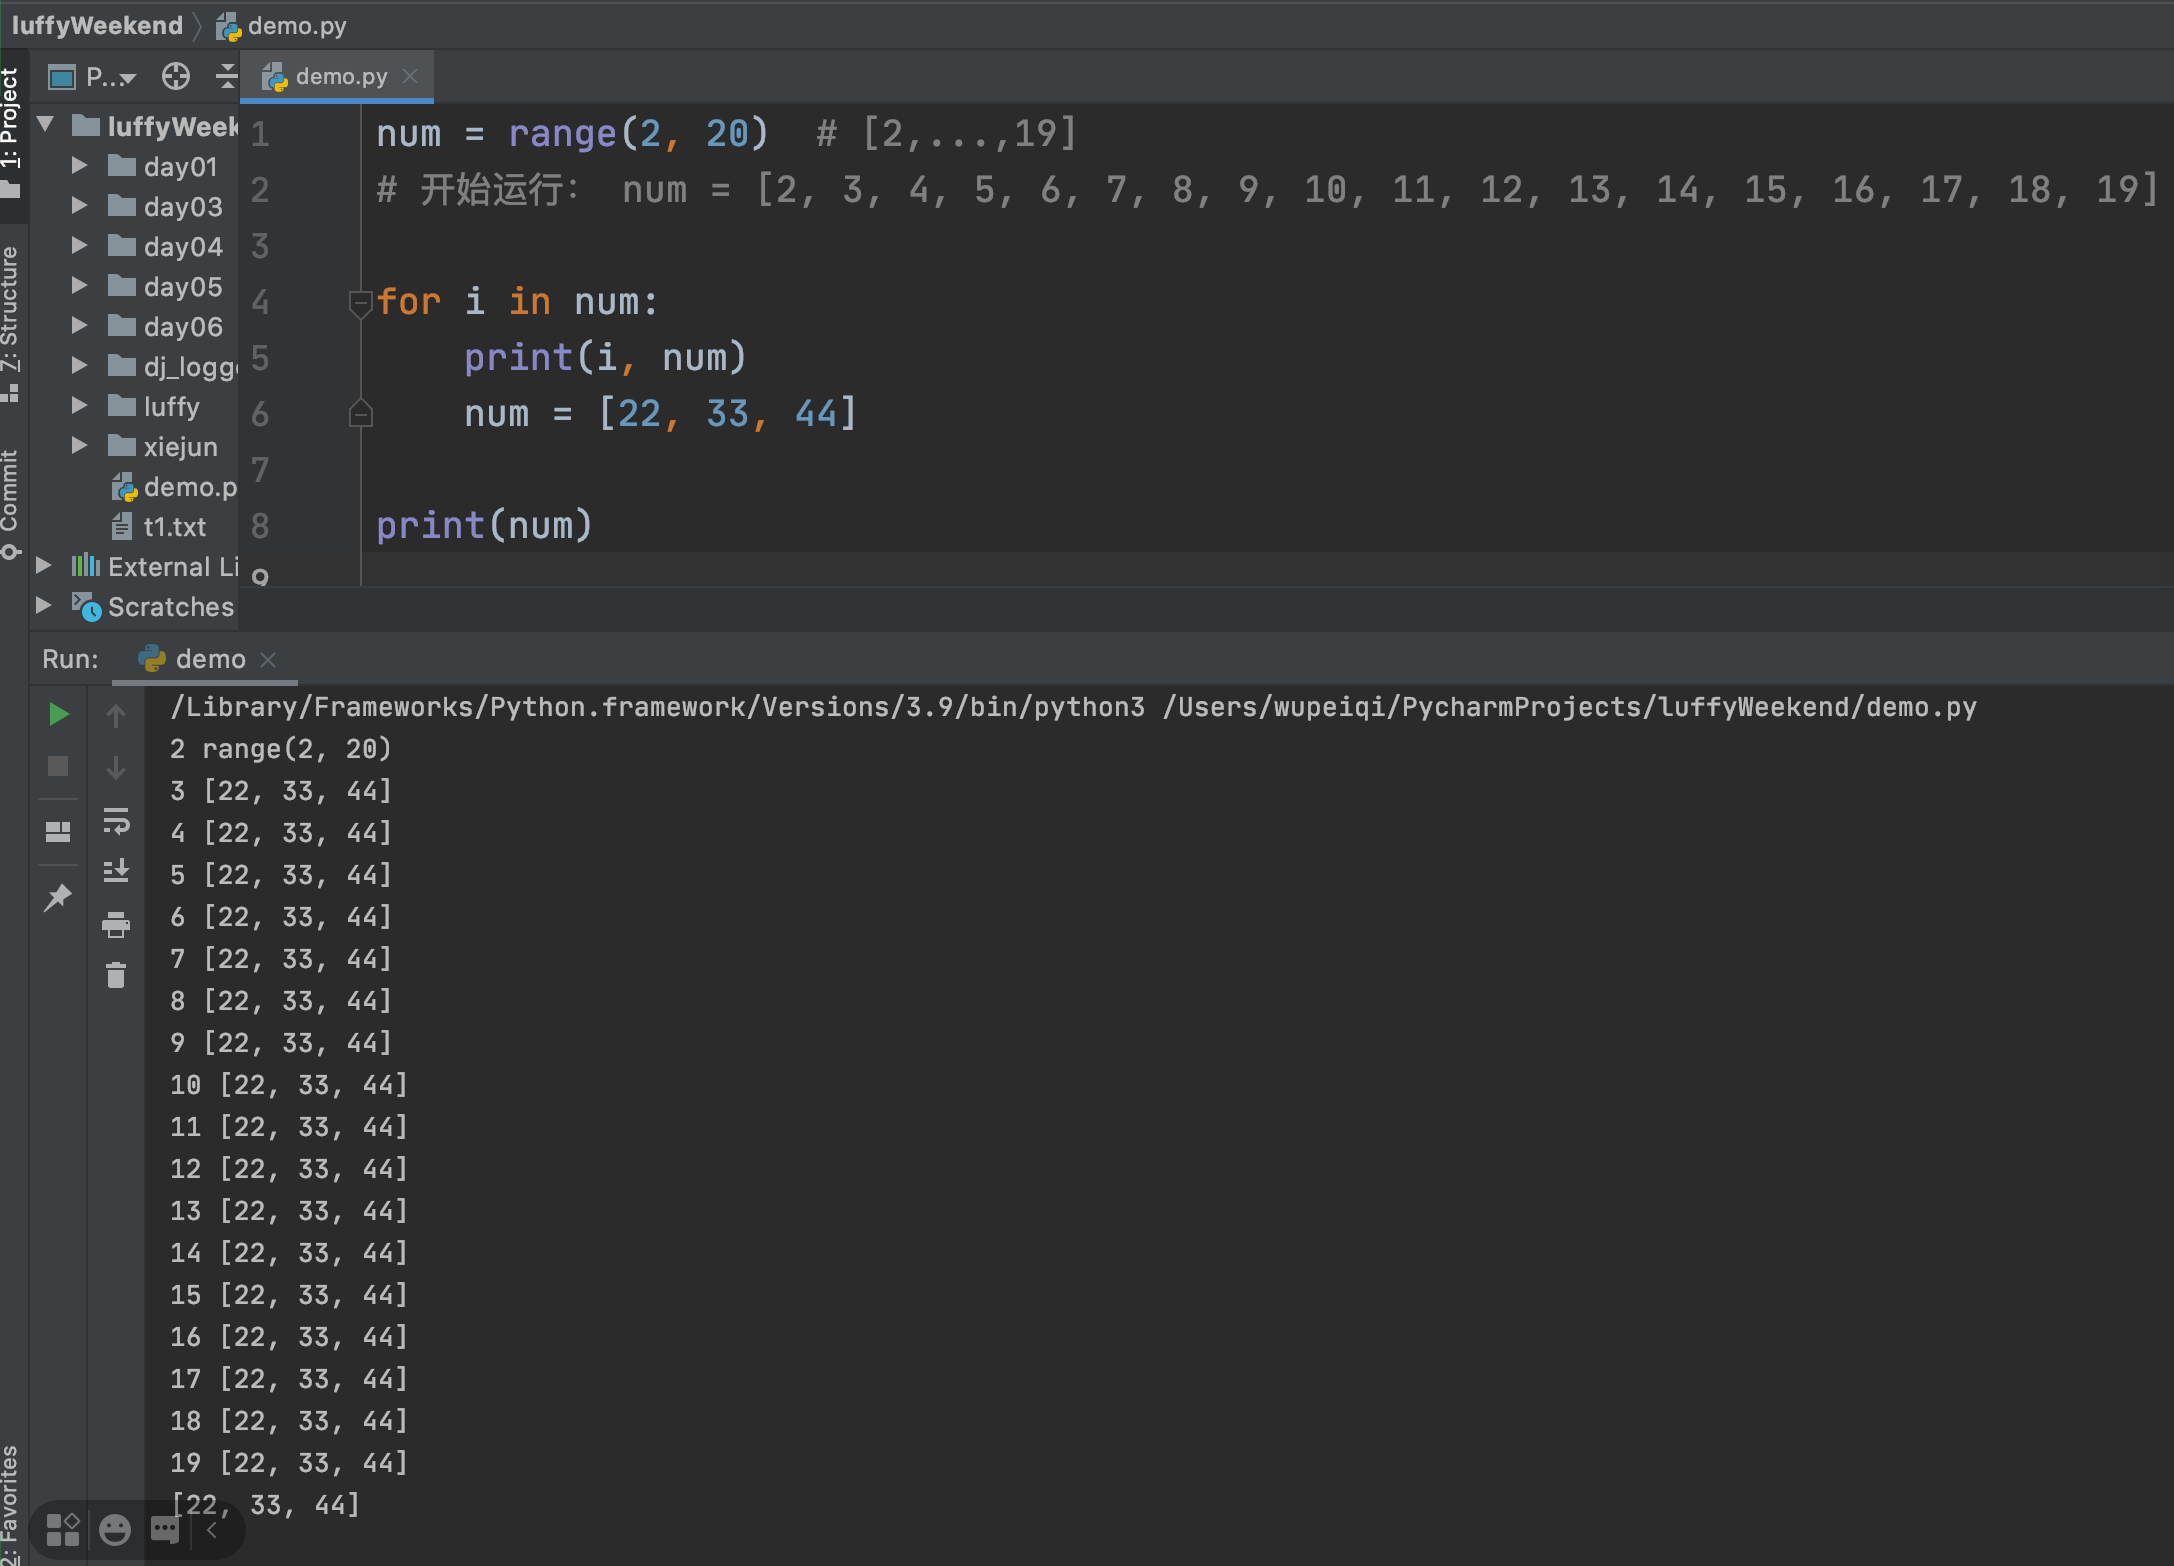
Task: Expand the luffy folder
Action: [x=80, y=405]
